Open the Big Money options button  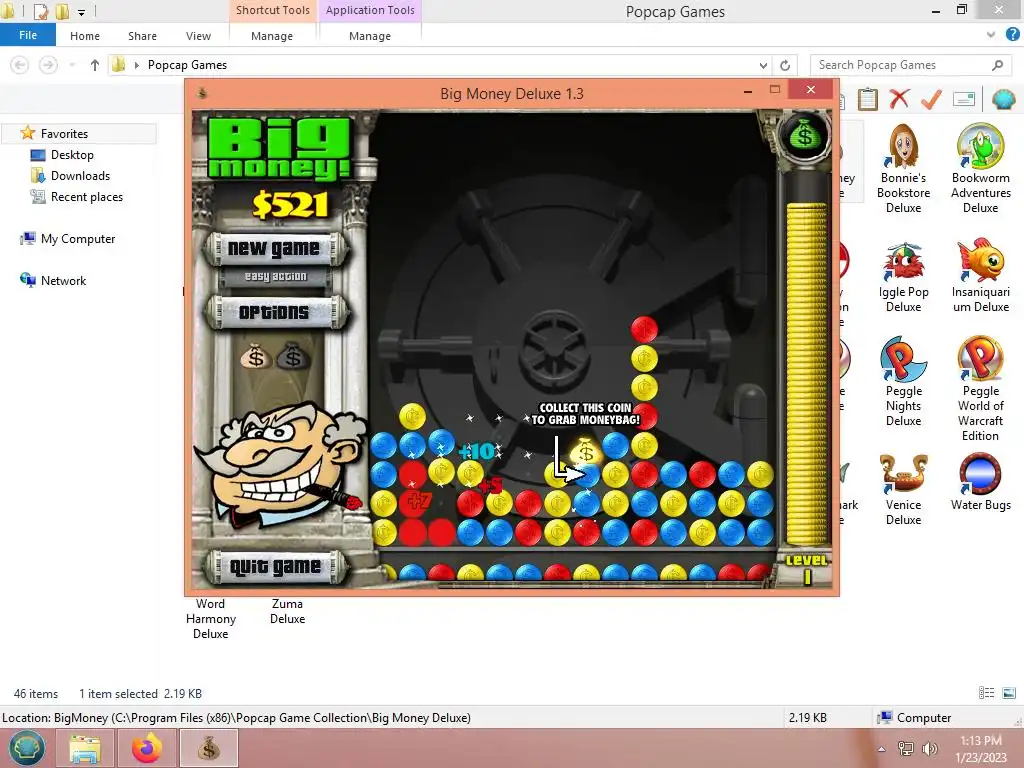click(274, 312)
